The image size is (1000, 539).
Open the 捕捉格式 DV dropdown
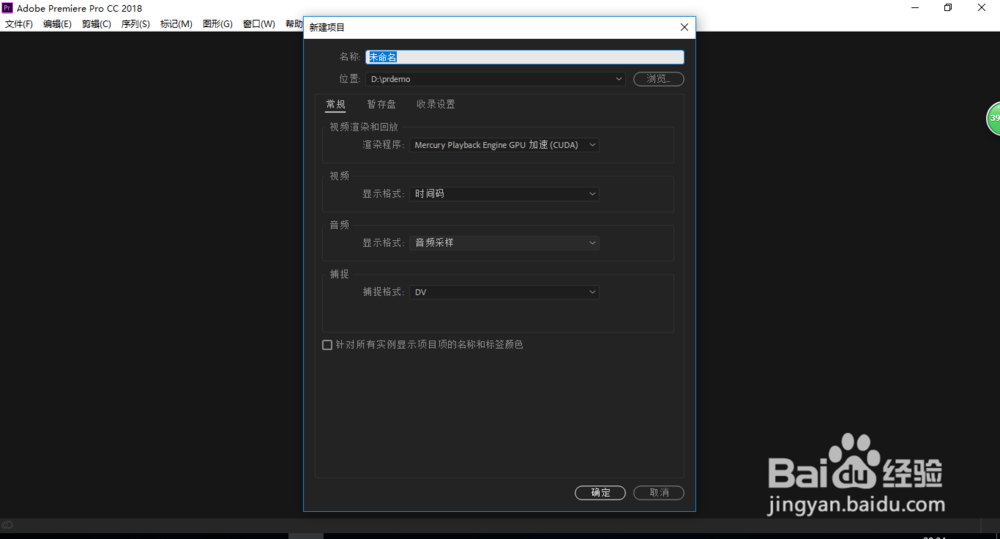click(504, 292)
